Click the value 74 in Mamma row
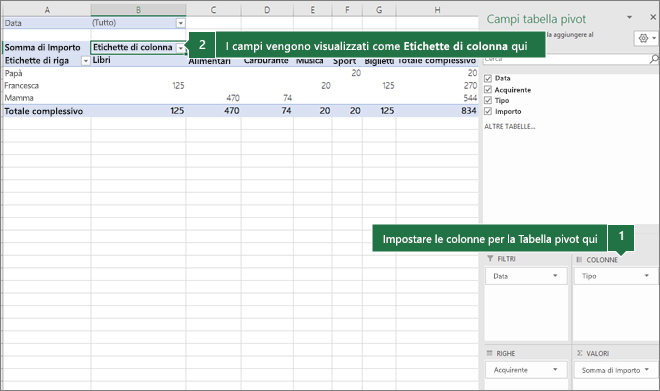This screenshot has width=660, height=391. (x=287, y=98)
